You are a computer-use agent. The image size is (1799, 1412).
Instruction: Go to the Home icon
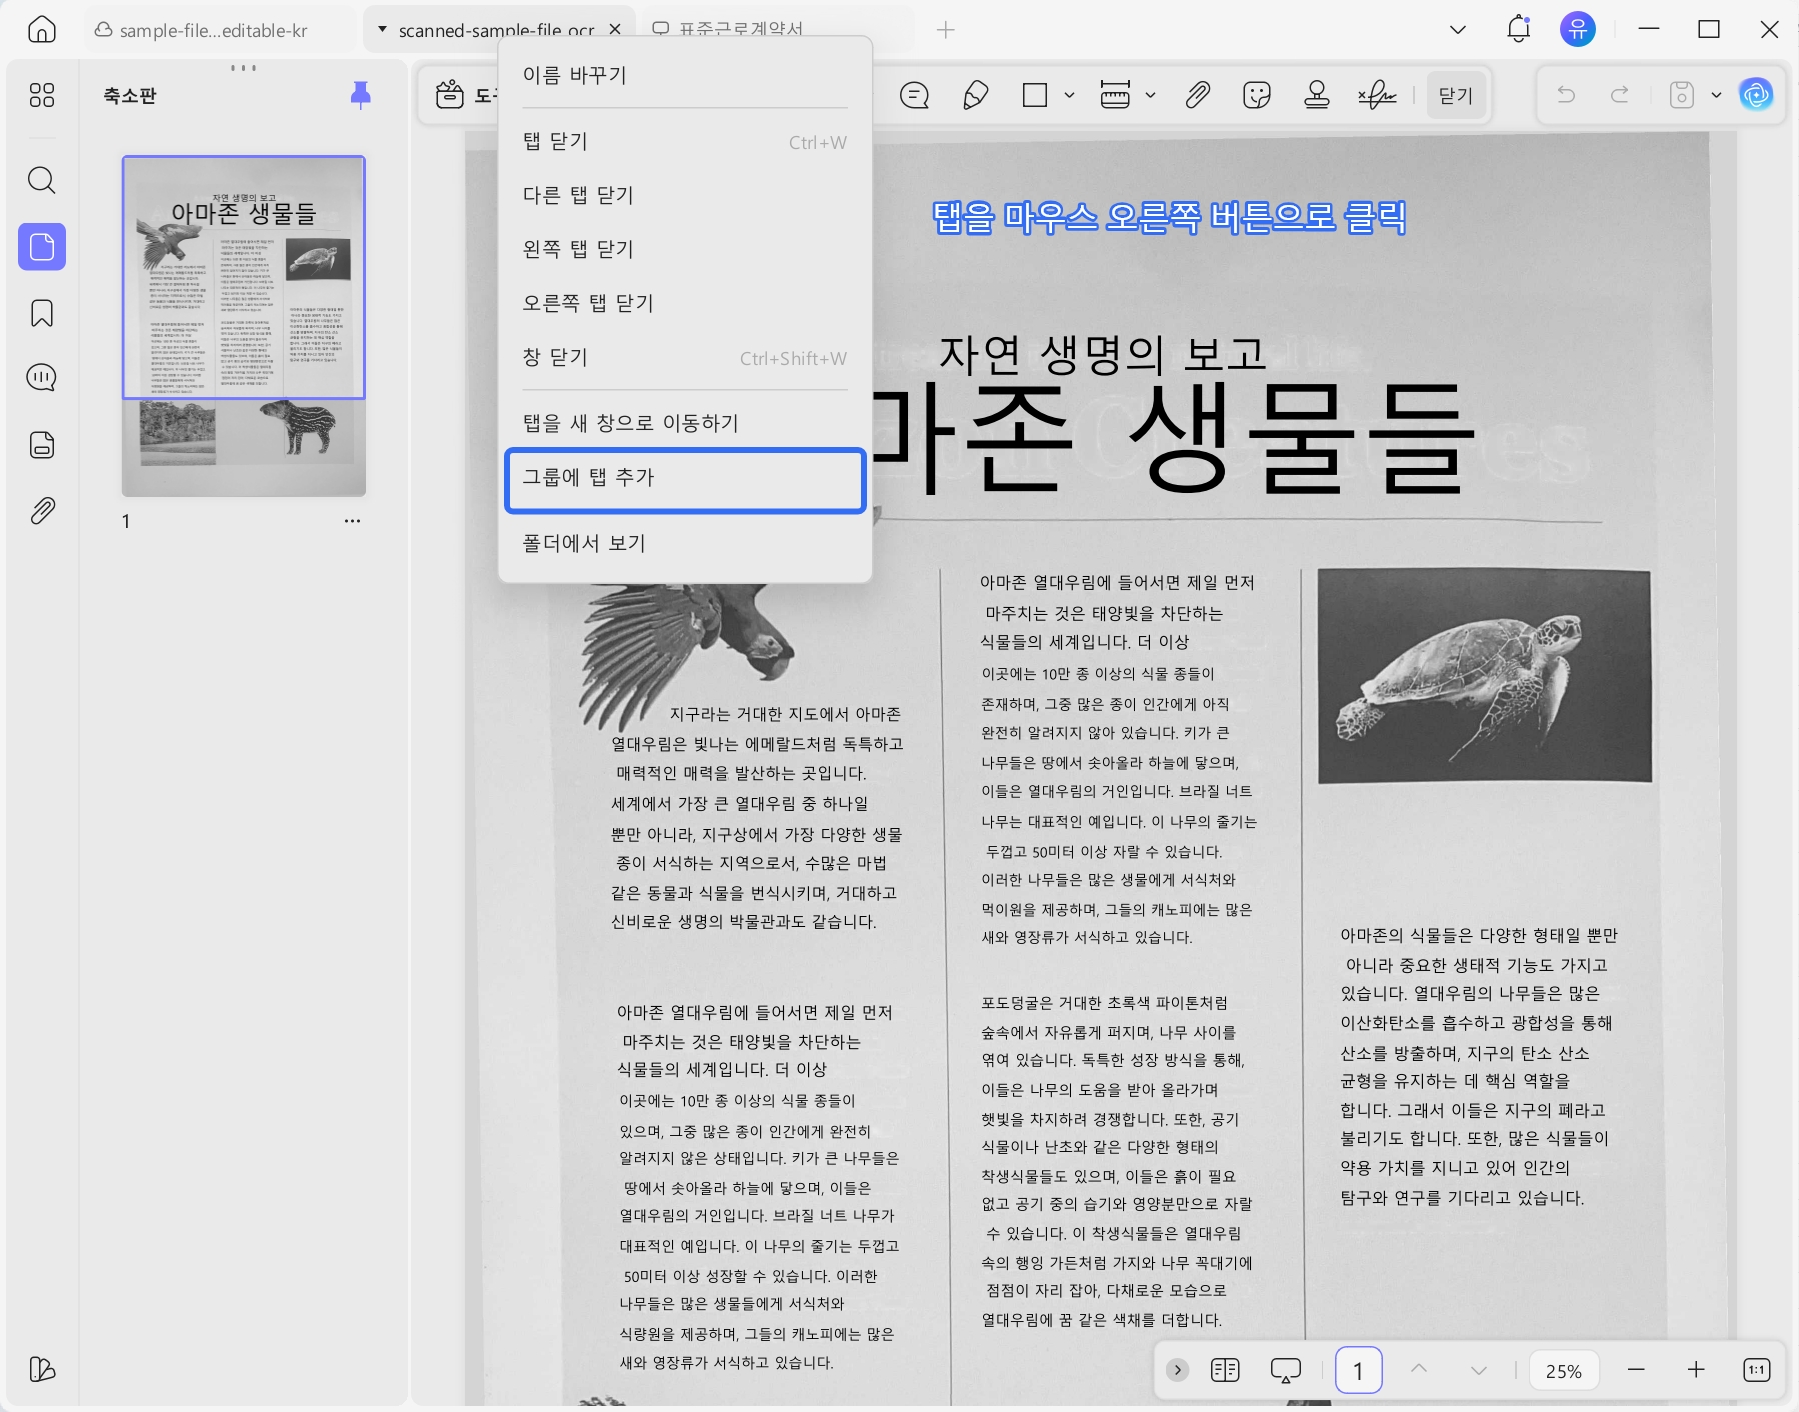tap(42, 30)
